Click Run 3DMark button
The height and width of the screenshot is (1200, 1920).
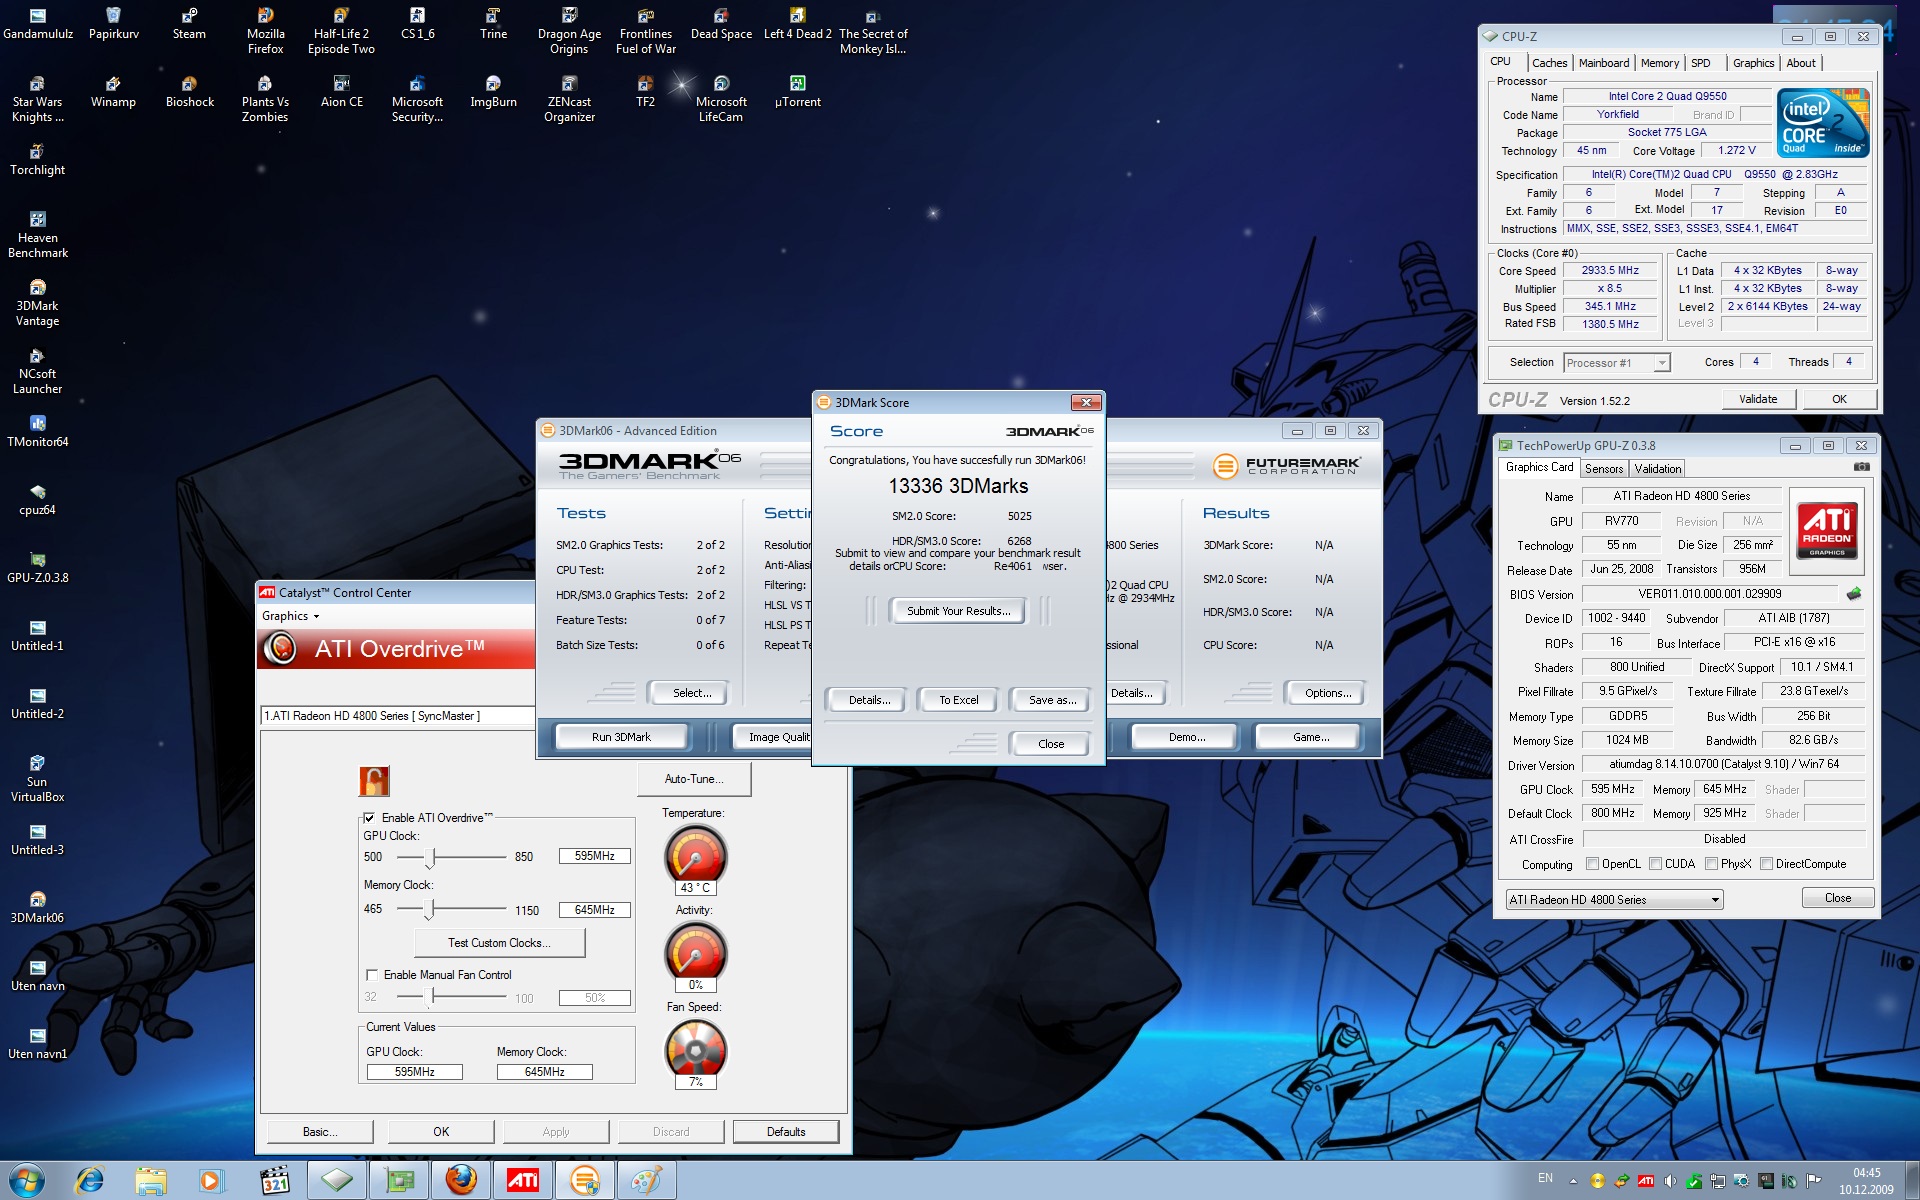tap(621, 737)
